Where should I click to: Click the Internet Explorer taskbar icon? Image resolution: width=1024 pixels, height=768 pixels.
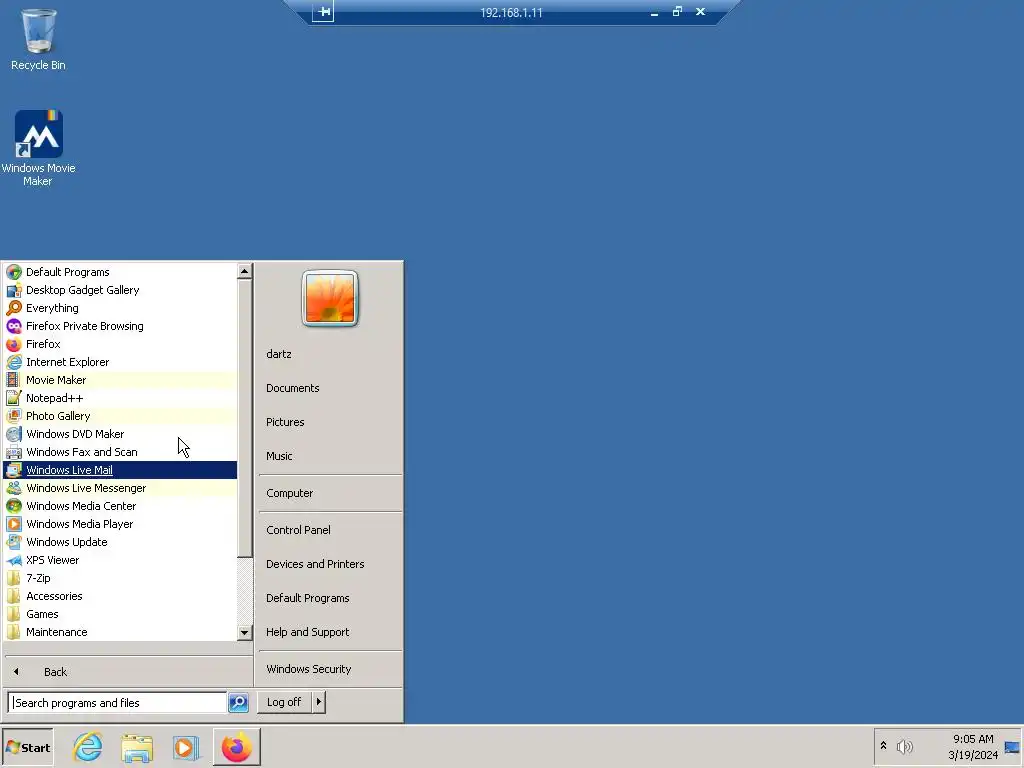[88, 747]
